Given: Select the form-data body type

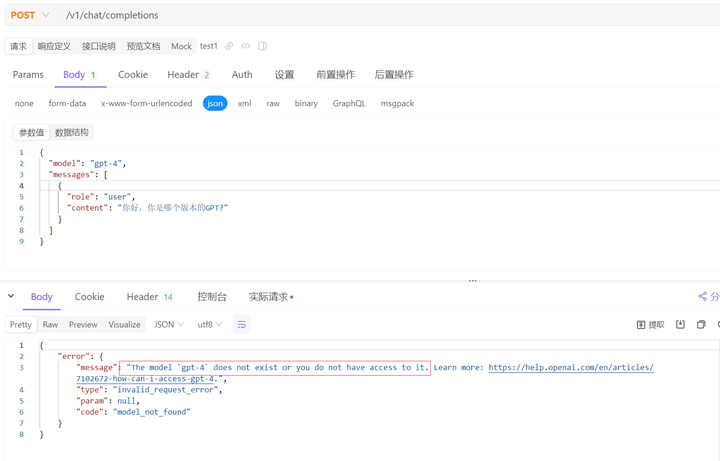Looking at the screenshot, I should click(x=67, y=104).
